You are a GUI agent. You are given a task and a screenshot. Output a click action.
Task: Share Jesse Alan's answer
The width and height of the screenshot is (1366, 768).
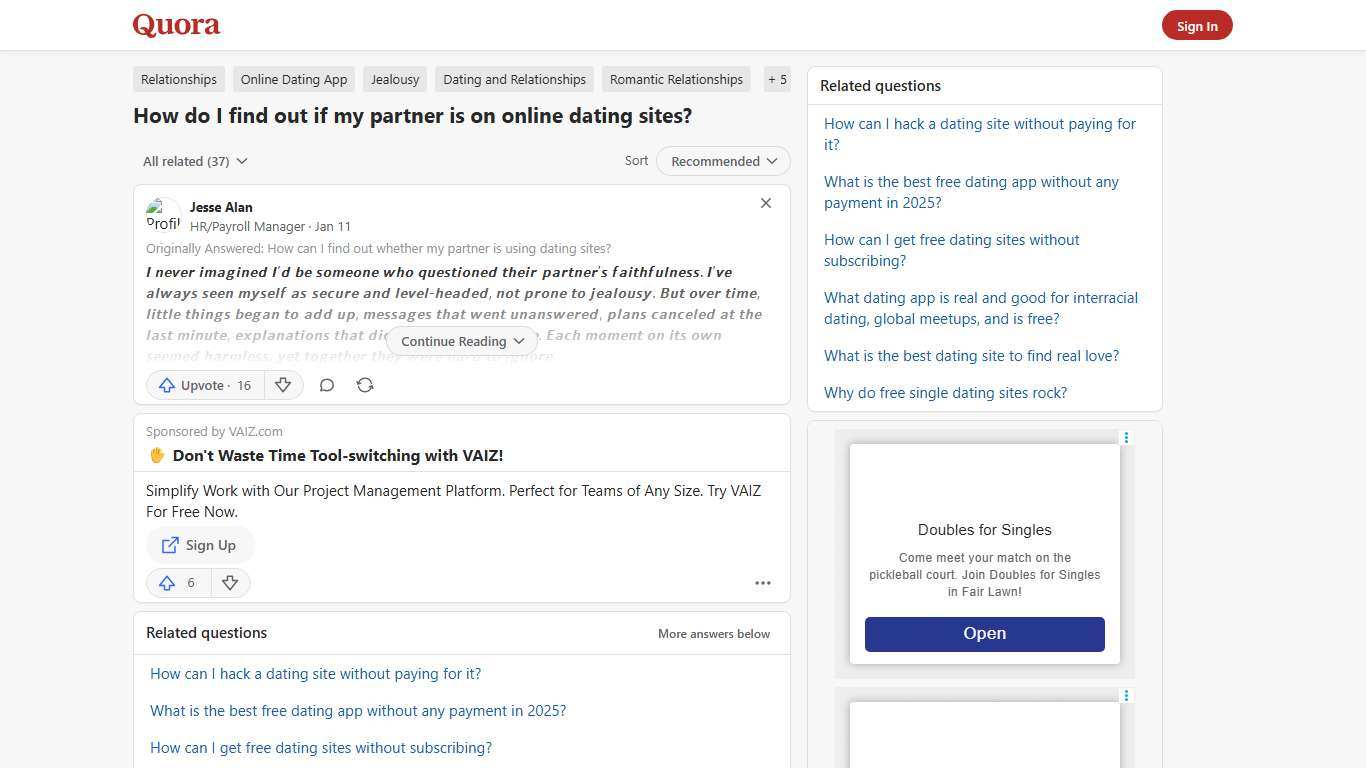(x=365, y=385)
